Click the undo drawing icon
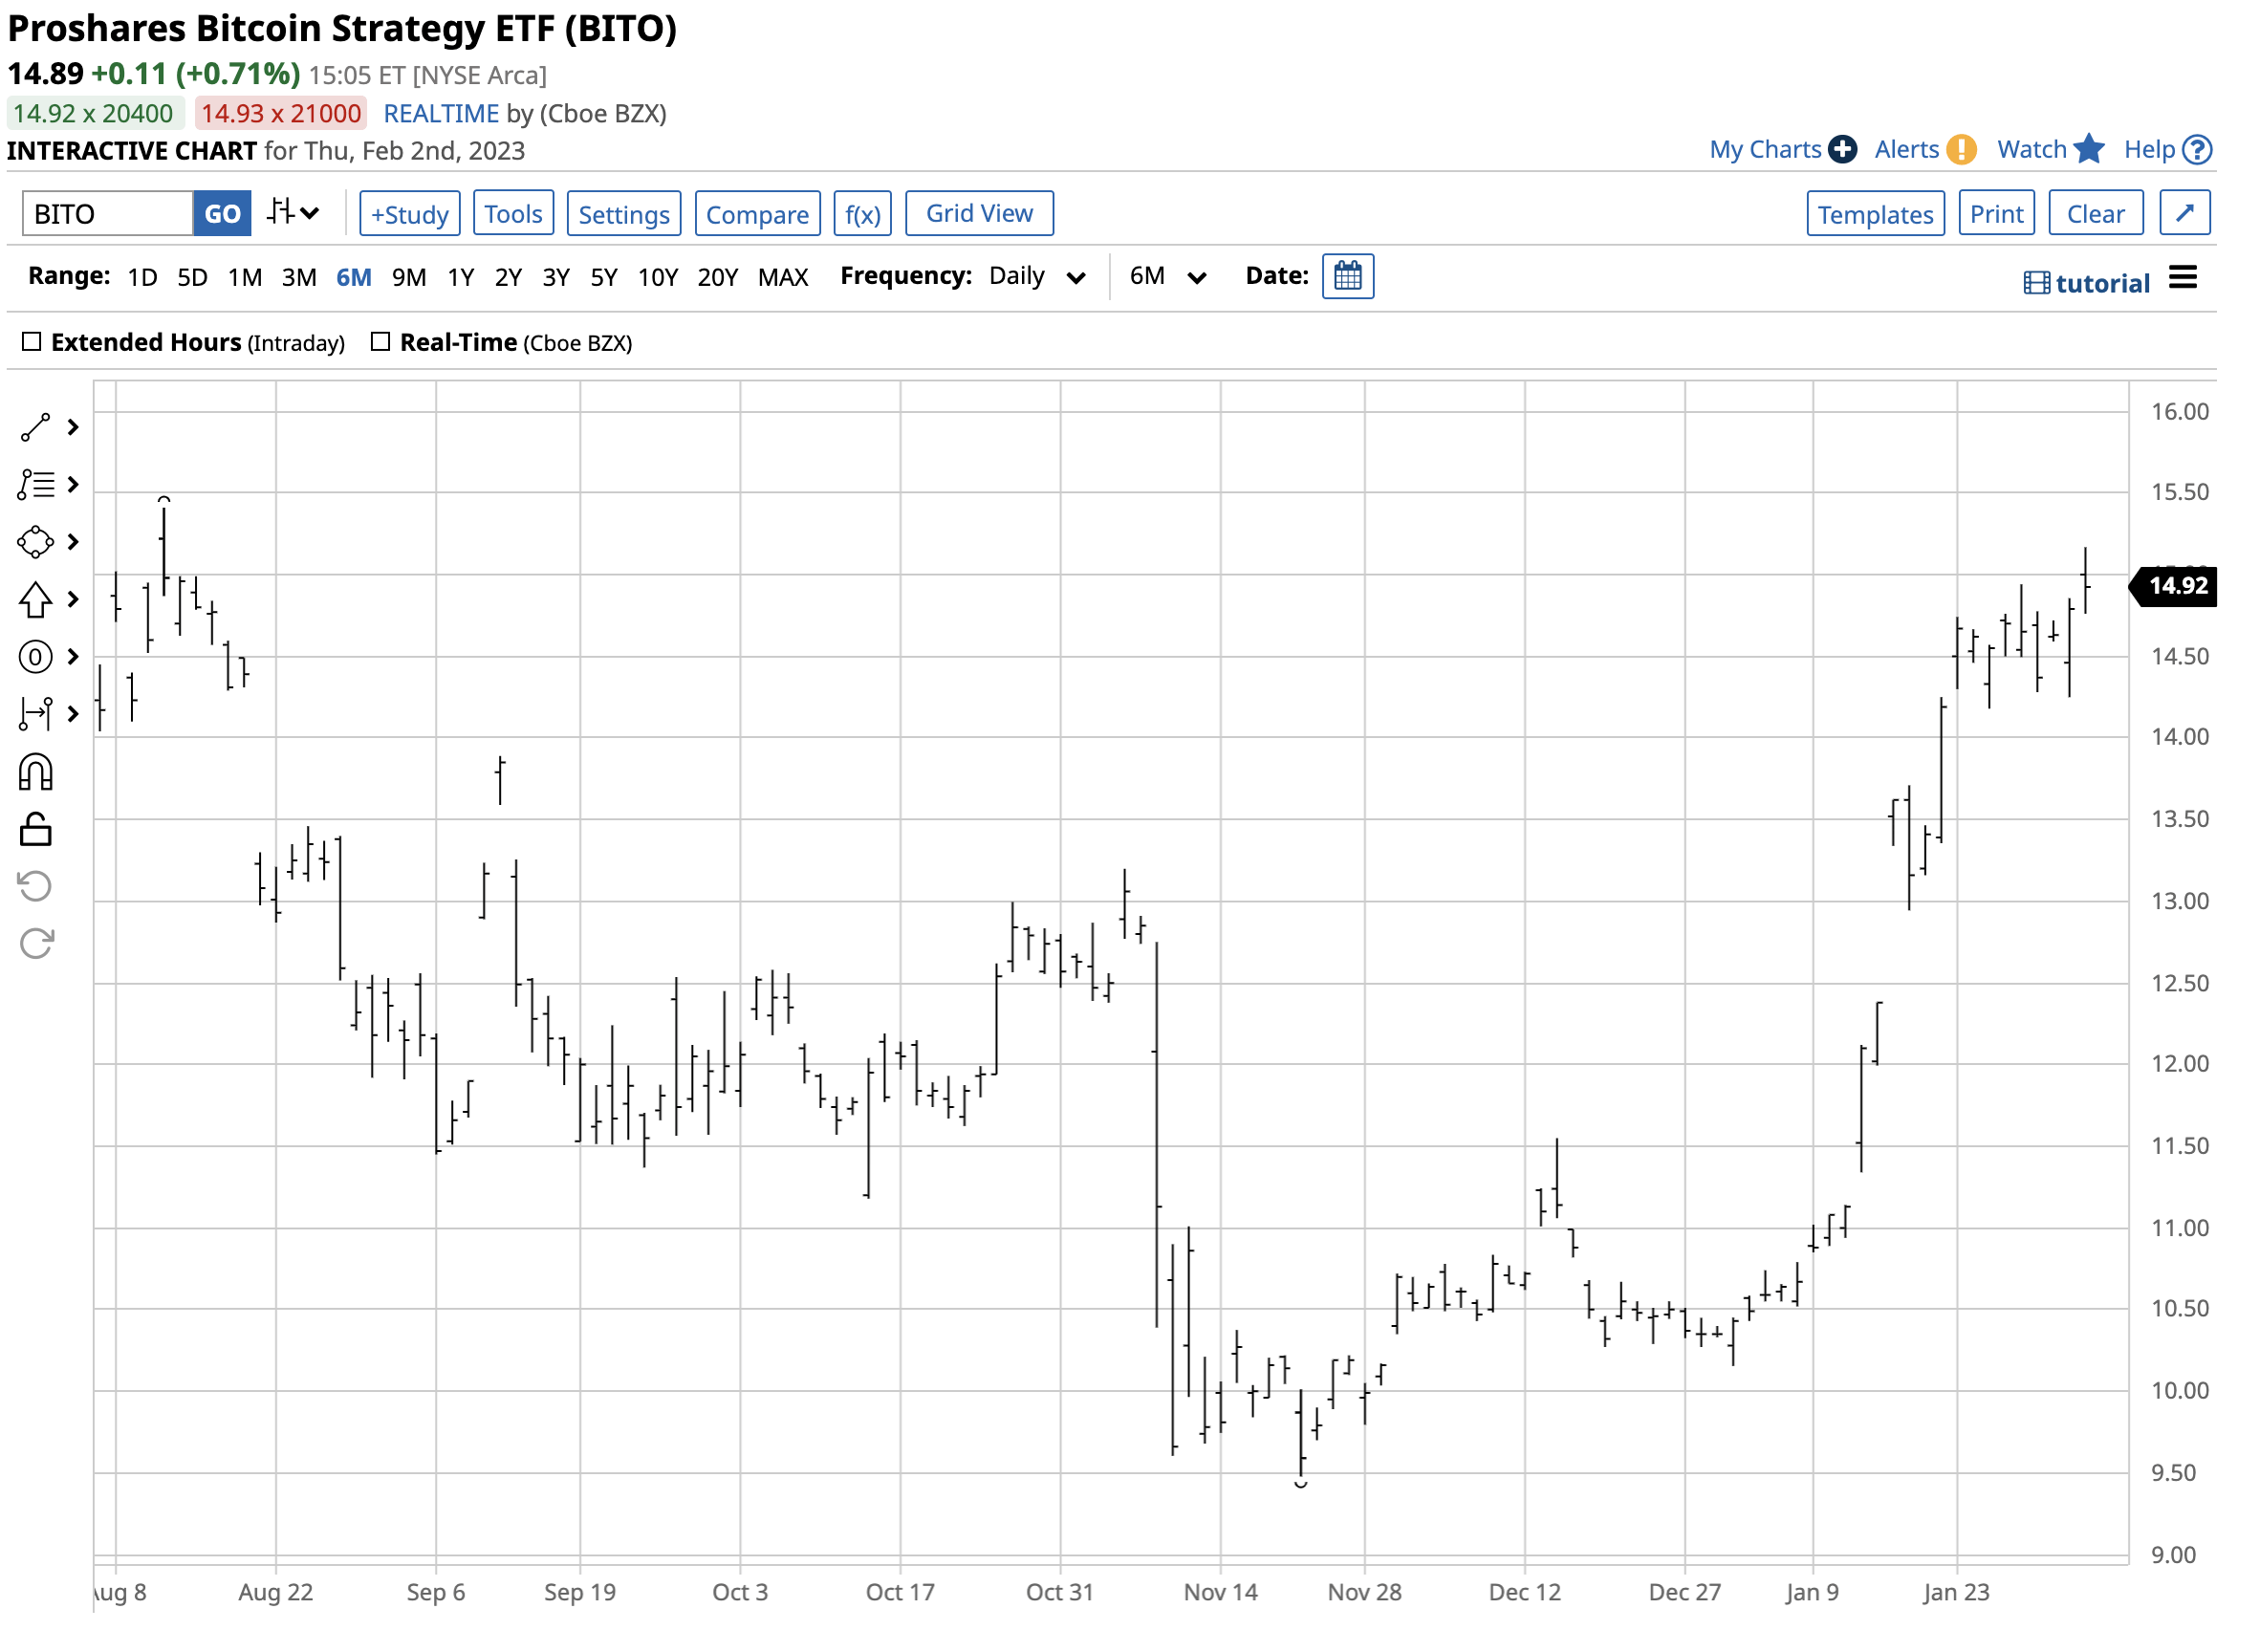Screen dimensions: 2260x1652 coord(35,885)
